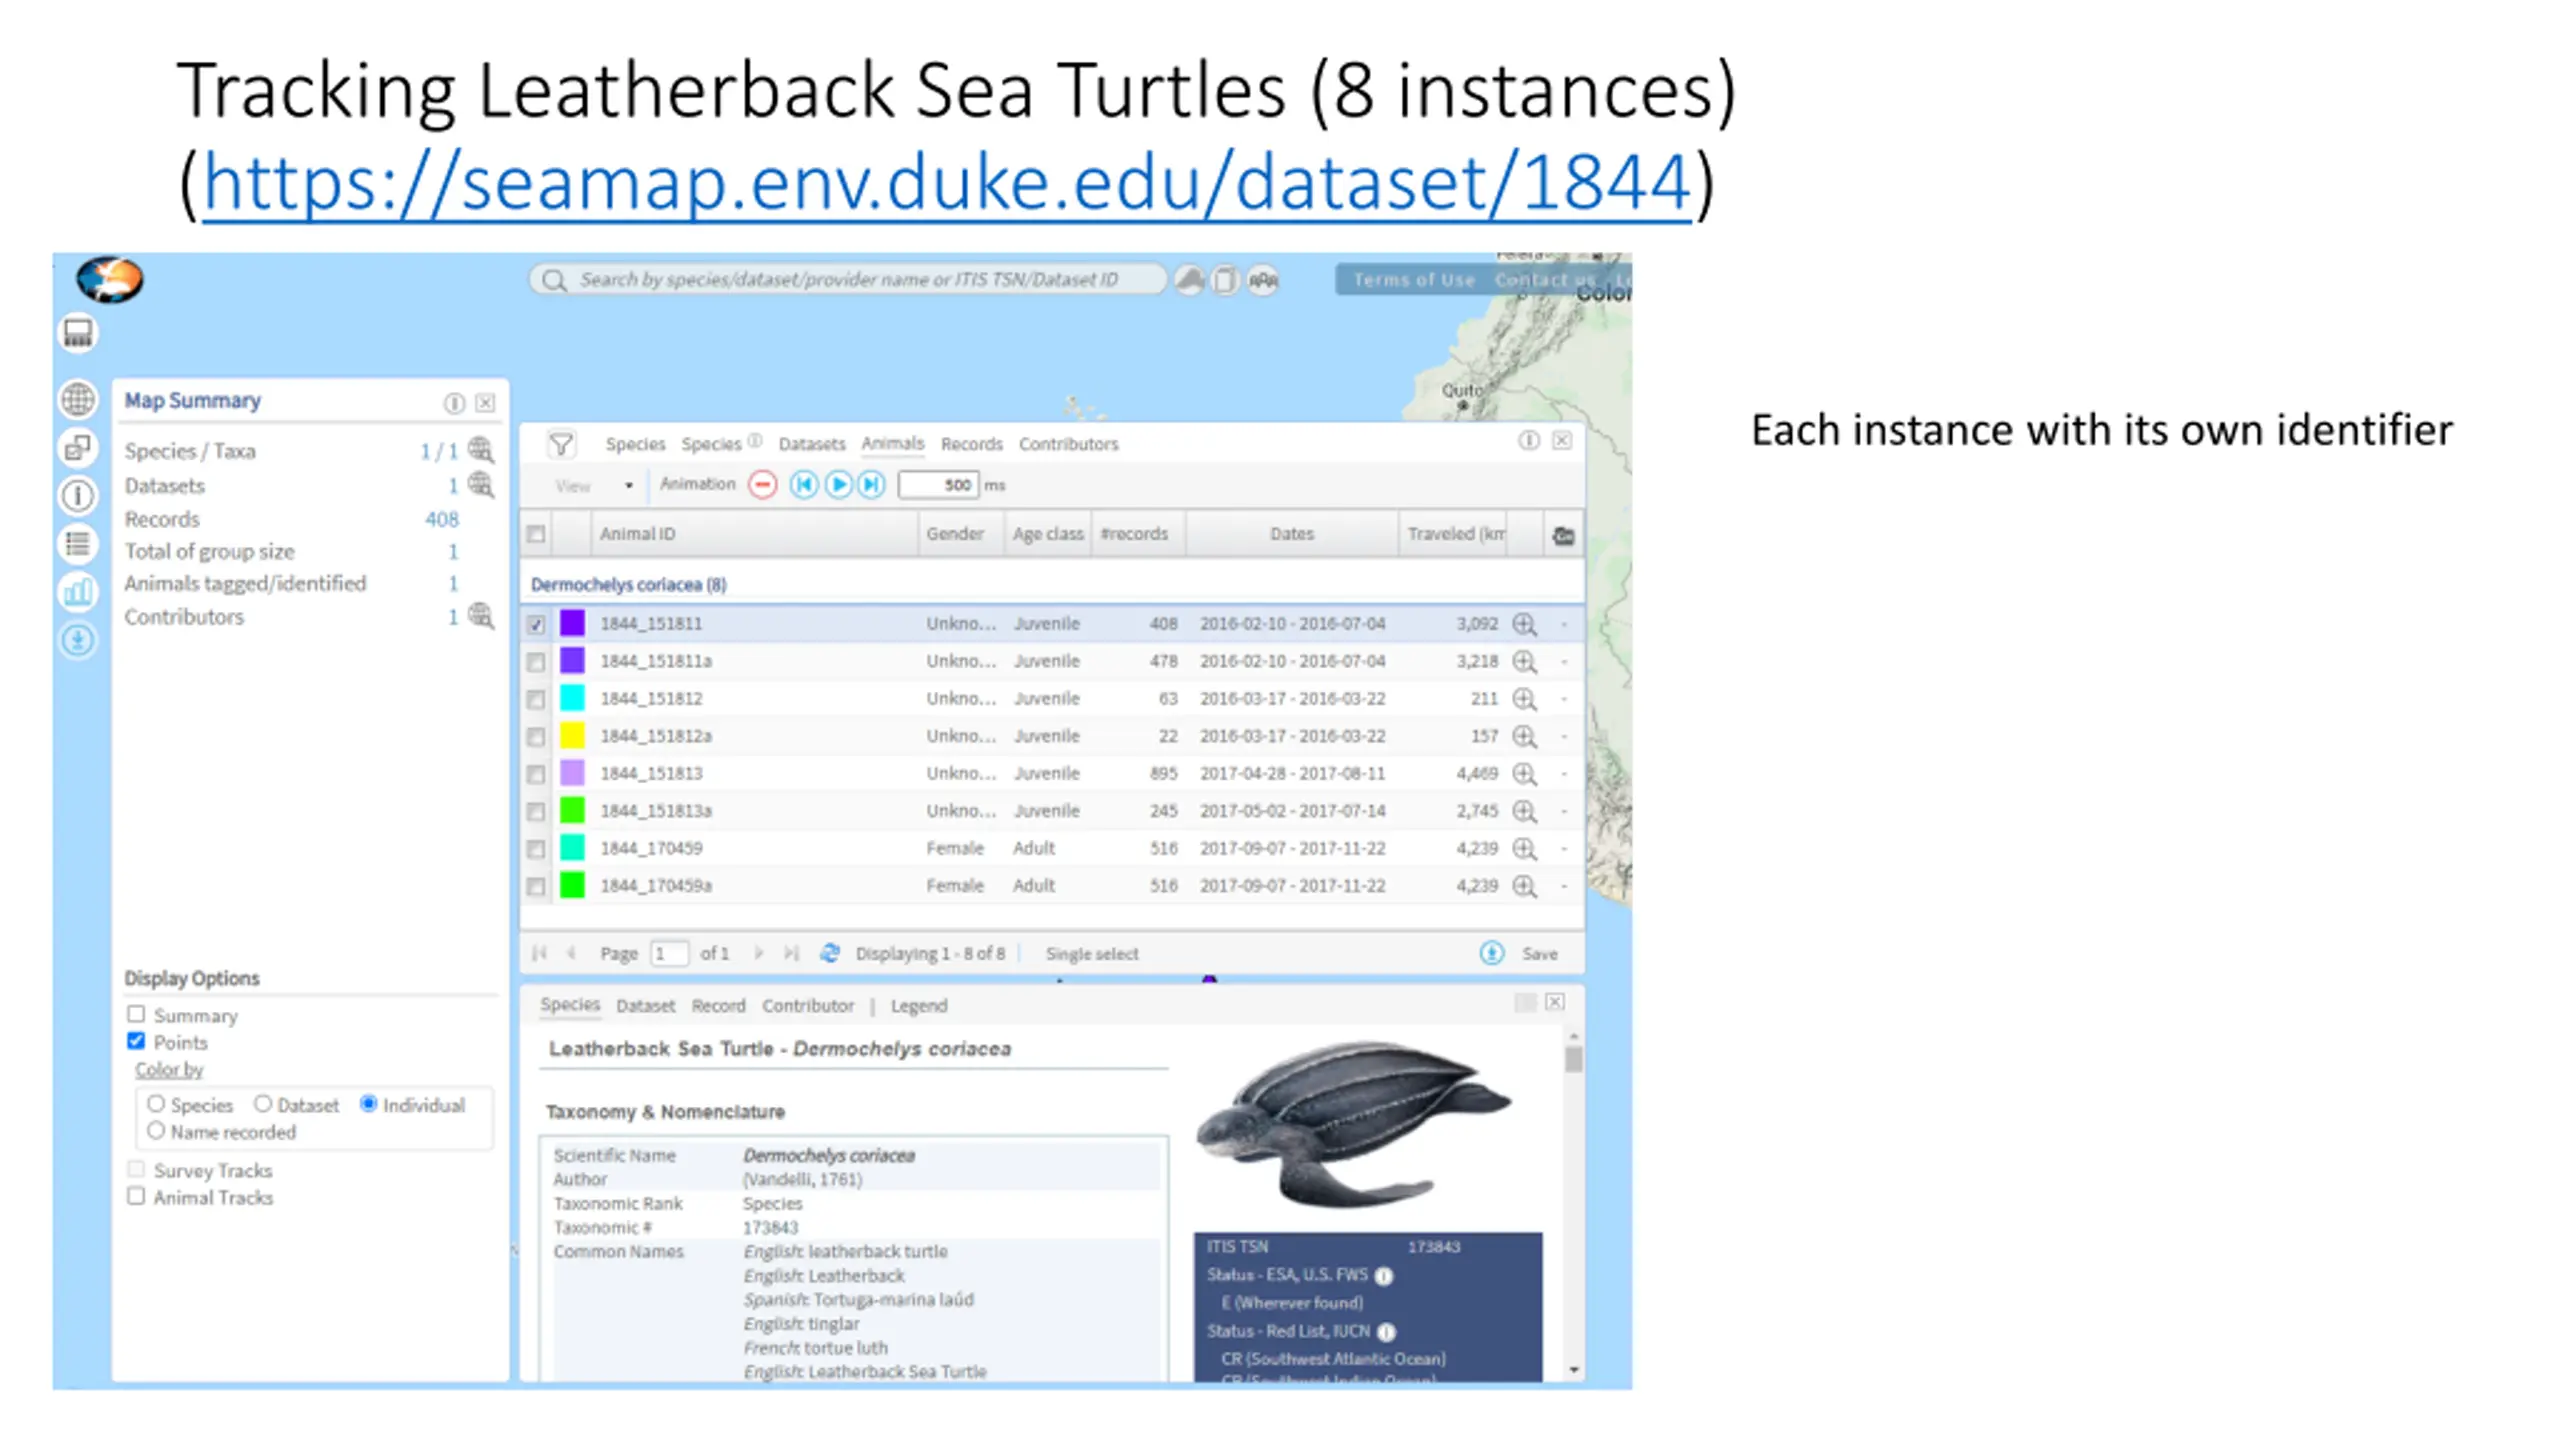Click the search field for species/dataset
This screenshot has height=1440, width=2560.
tap(848, 279)
